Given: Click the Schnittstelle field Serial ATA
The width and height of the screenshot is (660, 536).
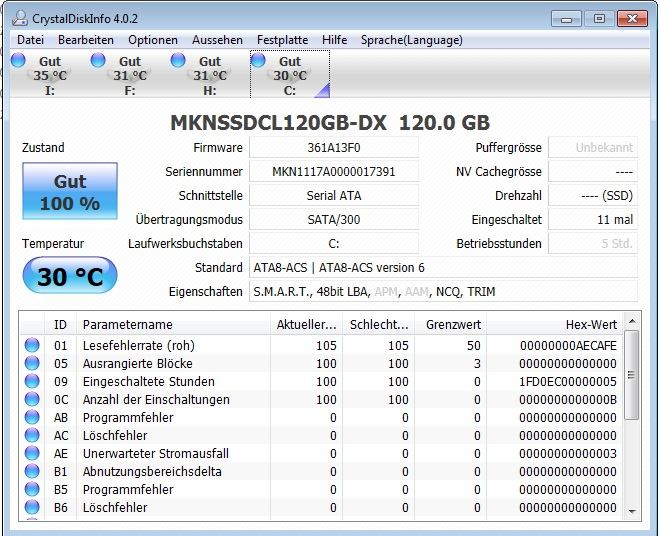Looking at the screenshot, I should point(334,196).
